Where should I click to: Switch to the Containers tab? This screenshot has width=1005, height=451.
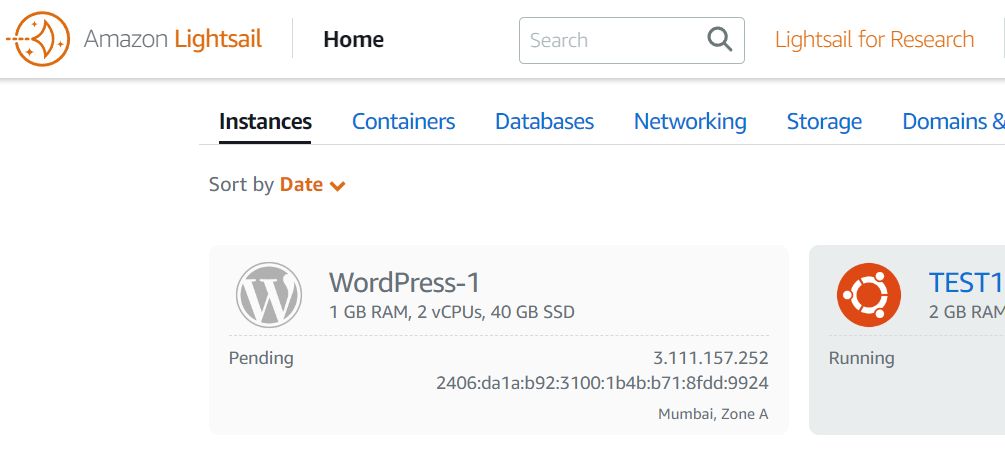[403, 122]
